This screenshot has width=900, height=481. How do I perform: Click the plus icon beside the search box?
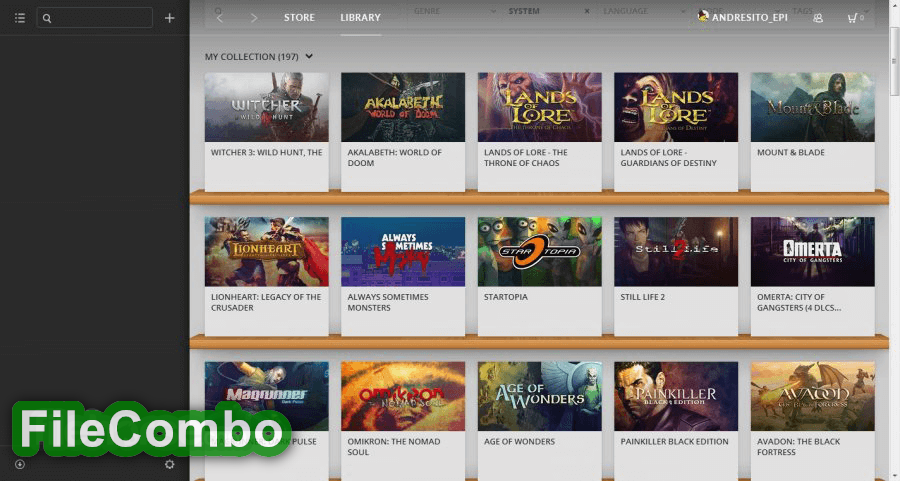pos(169,18)
